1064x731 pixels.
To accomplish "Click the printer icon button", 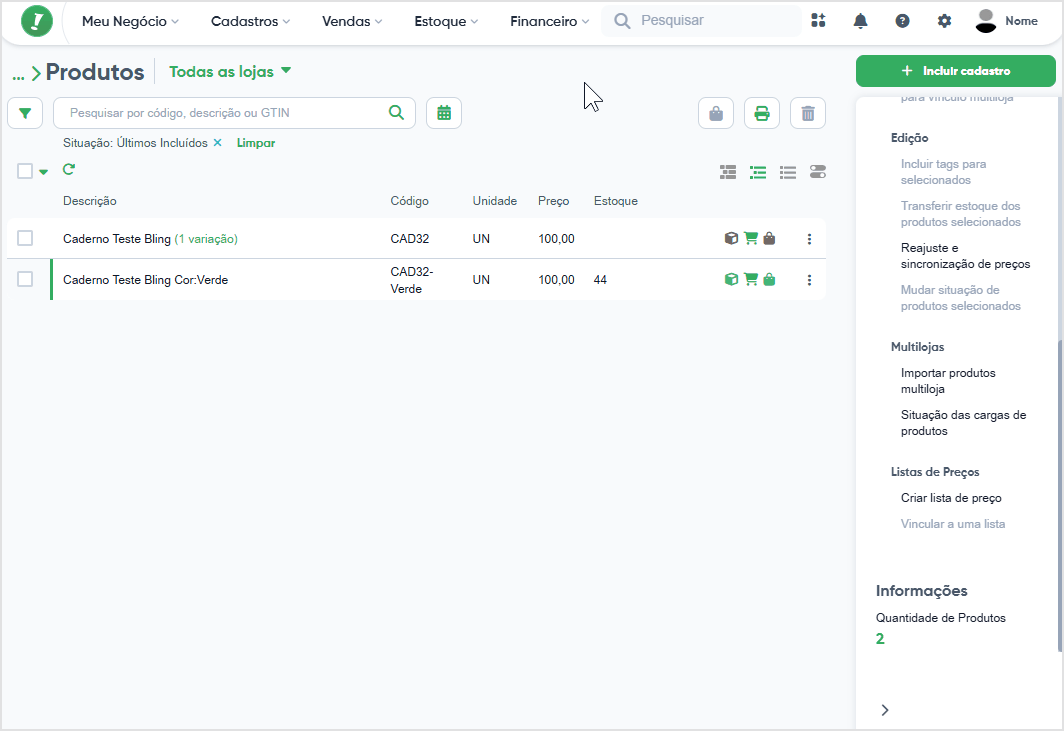I will coord(762,113).
